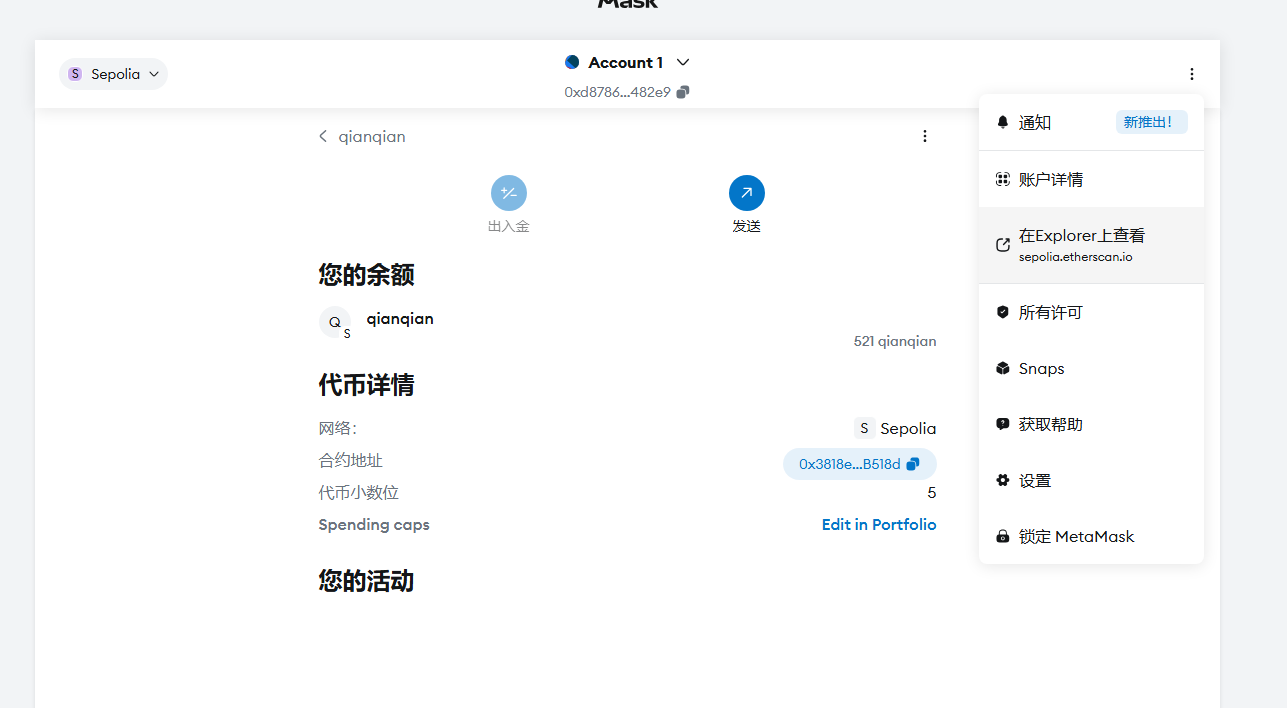Click the bell icon beside 通知
The image size is (1287, 708).
1003,123
